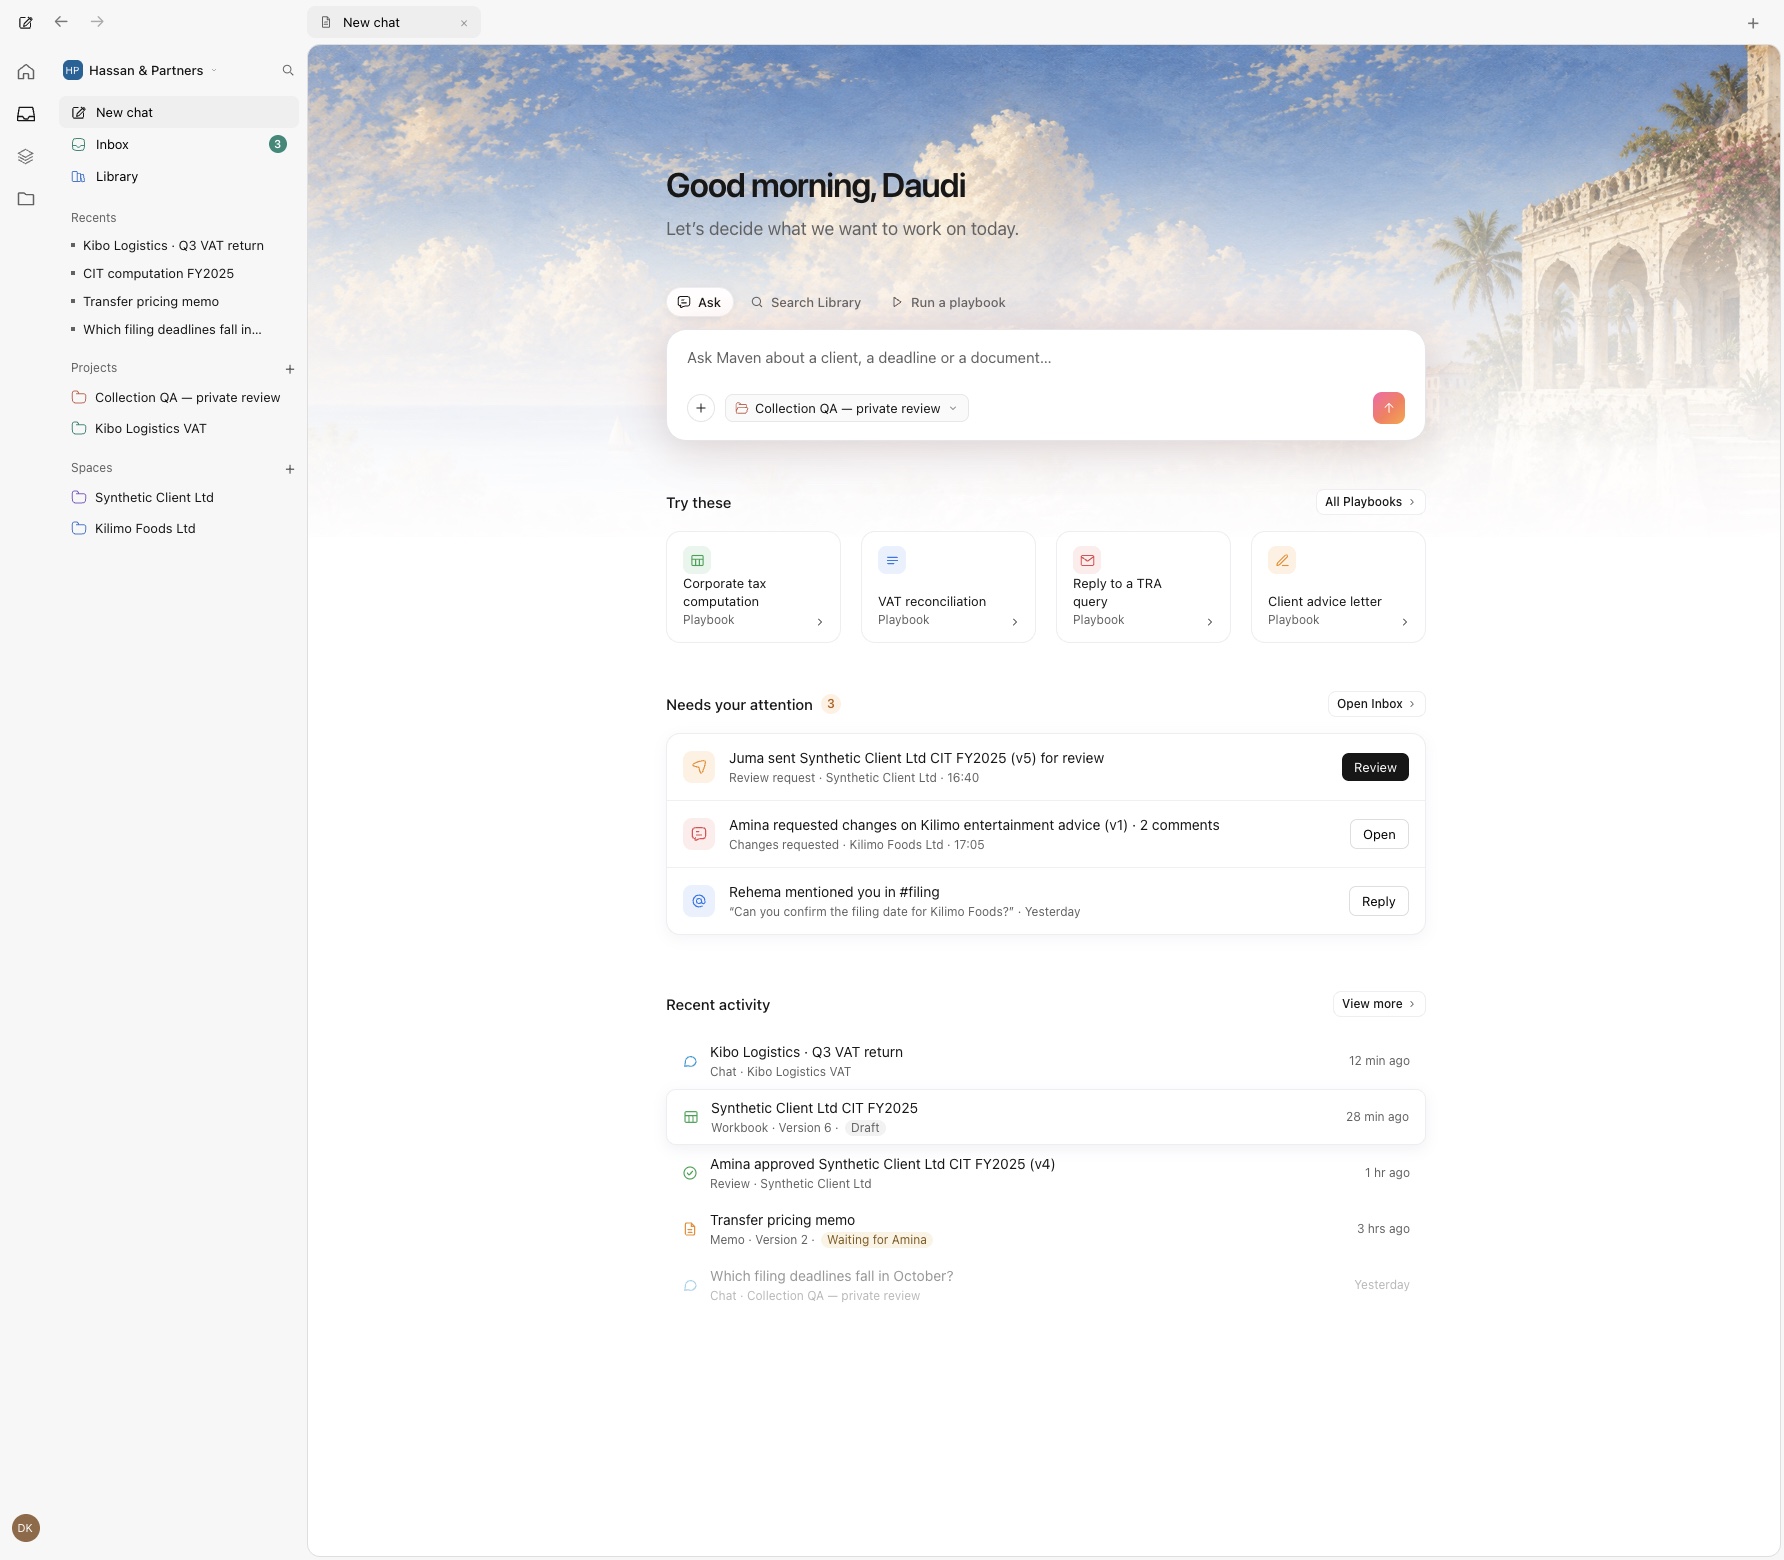Focus the Ask Maven prompt input
1784x1560 pixels.
point(1045,358)
